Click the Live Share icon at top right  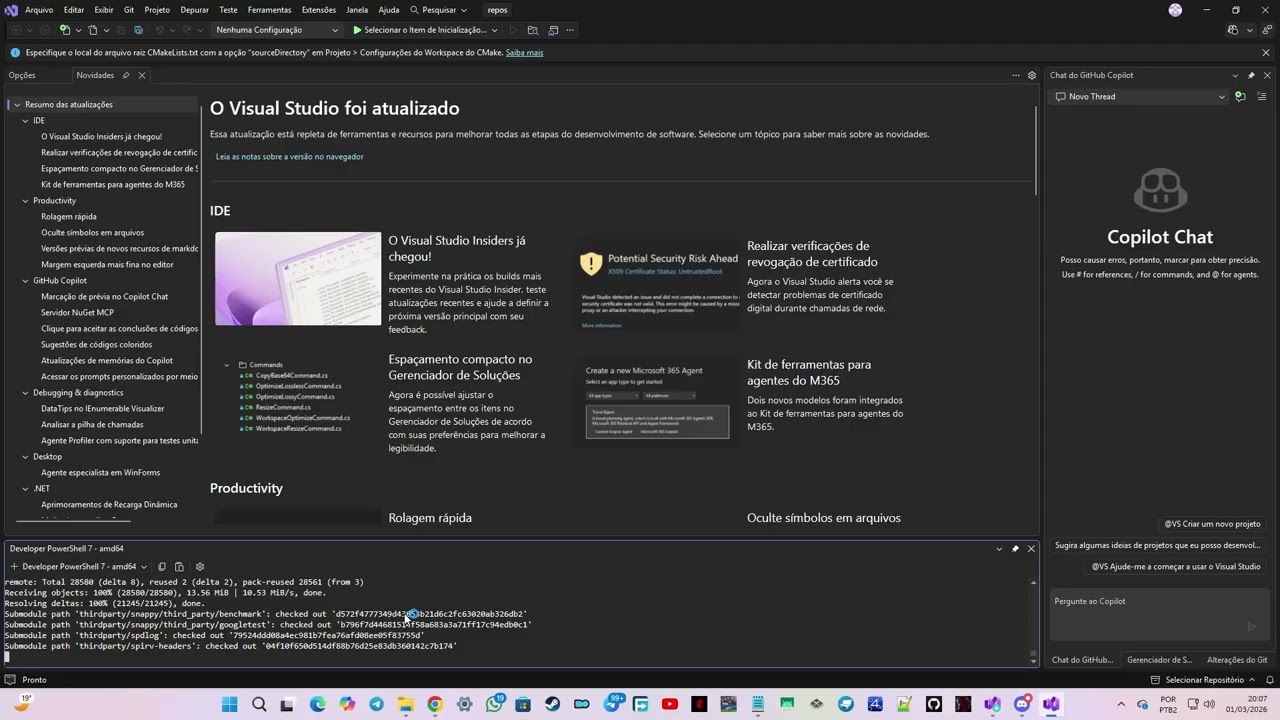1265,30
